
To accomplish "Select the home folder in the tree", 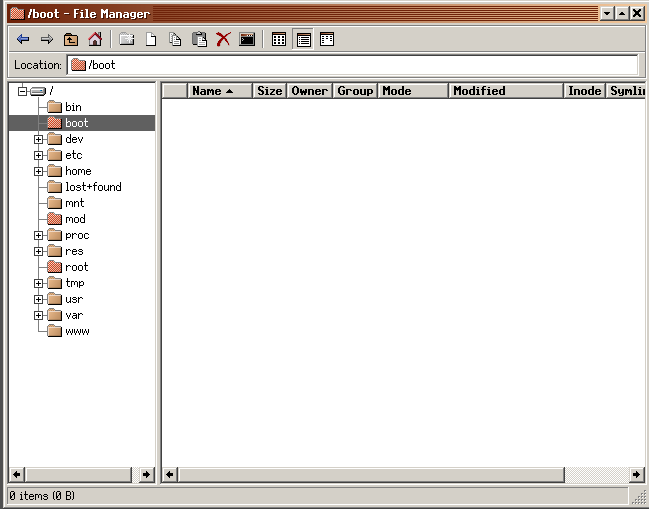I will (69, 171).
